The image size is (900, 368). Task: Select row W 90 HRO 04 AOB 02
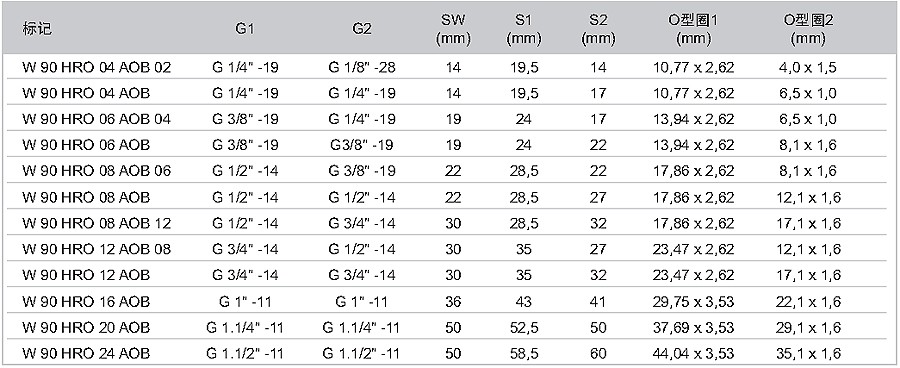tap(449, 67)
